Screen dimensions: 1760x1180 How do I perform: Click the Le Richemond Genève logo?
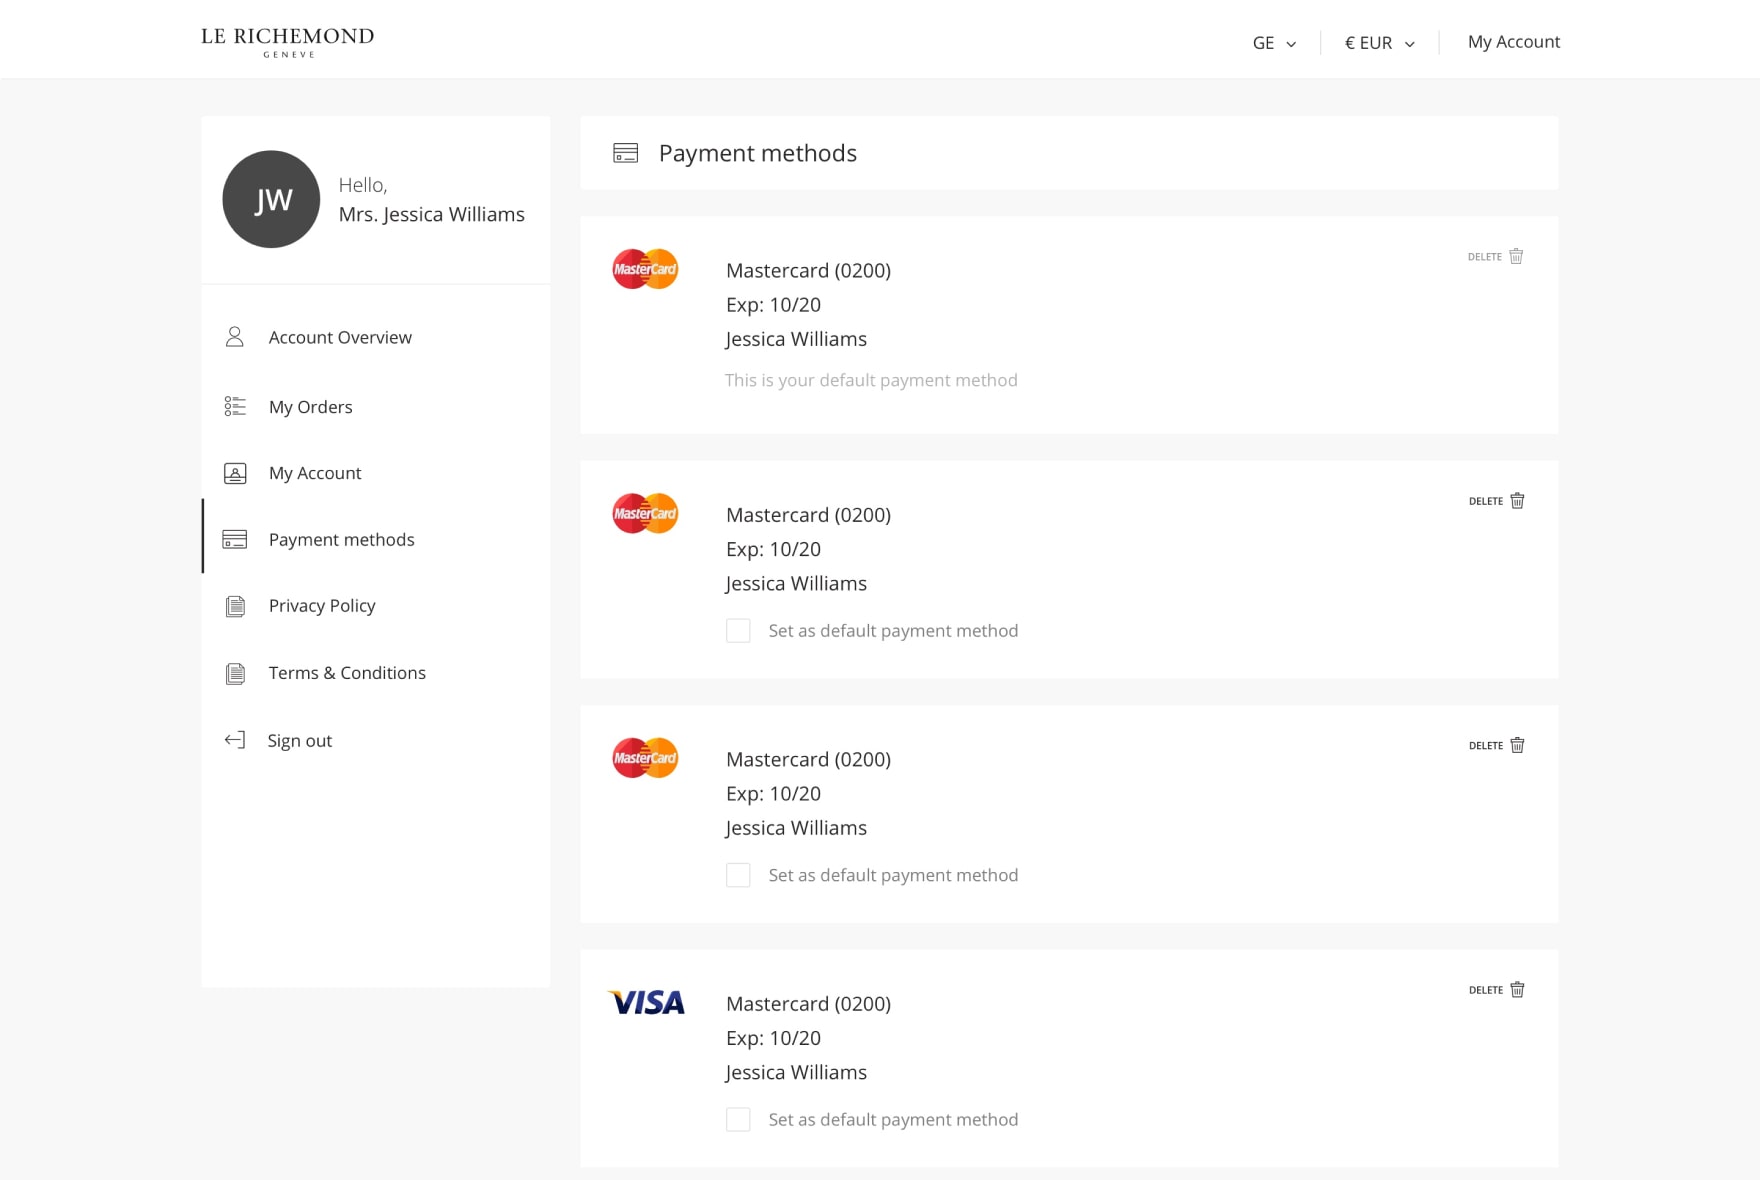tap(287, 41)
